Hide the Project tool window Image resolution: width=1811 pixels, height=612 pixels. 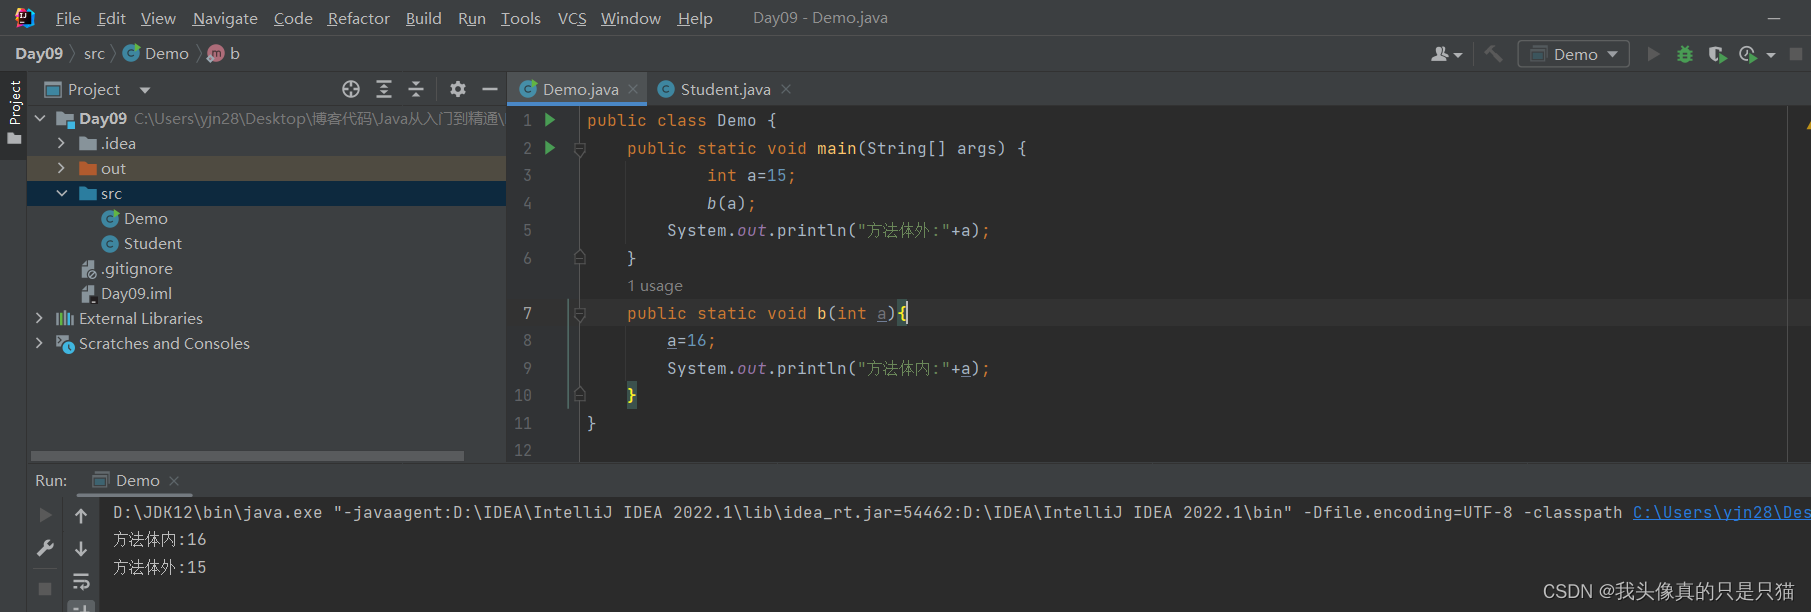point(490,89)
